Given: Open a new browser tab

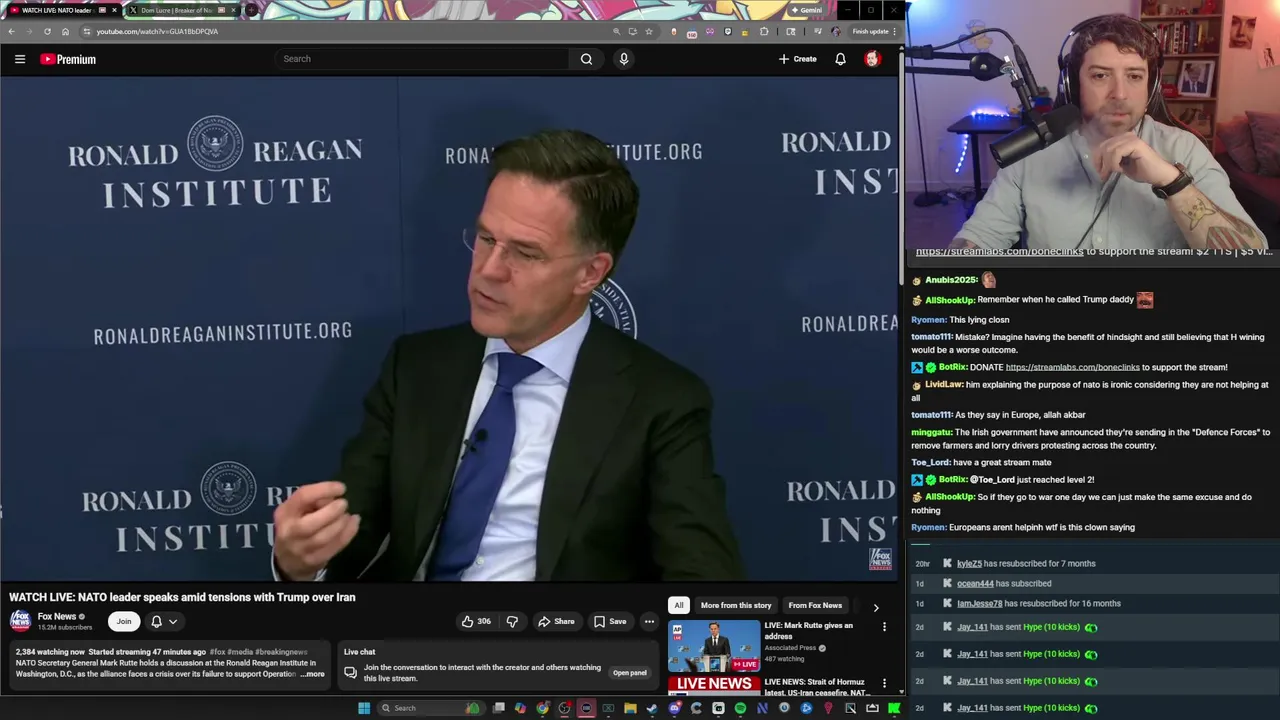Looking at the screenshot, I should [251, 10].
